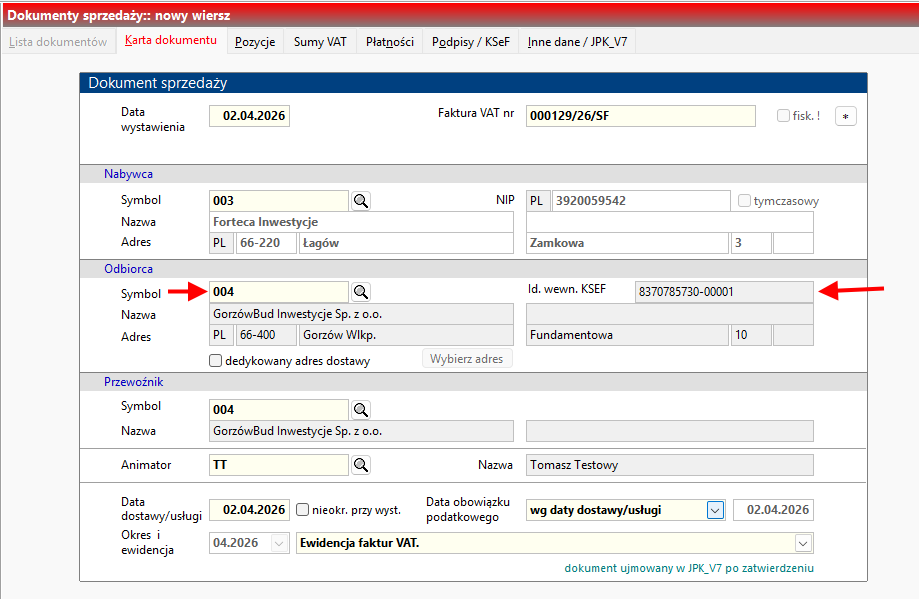Click the Data wystawienia date field

tap(249, 116)
